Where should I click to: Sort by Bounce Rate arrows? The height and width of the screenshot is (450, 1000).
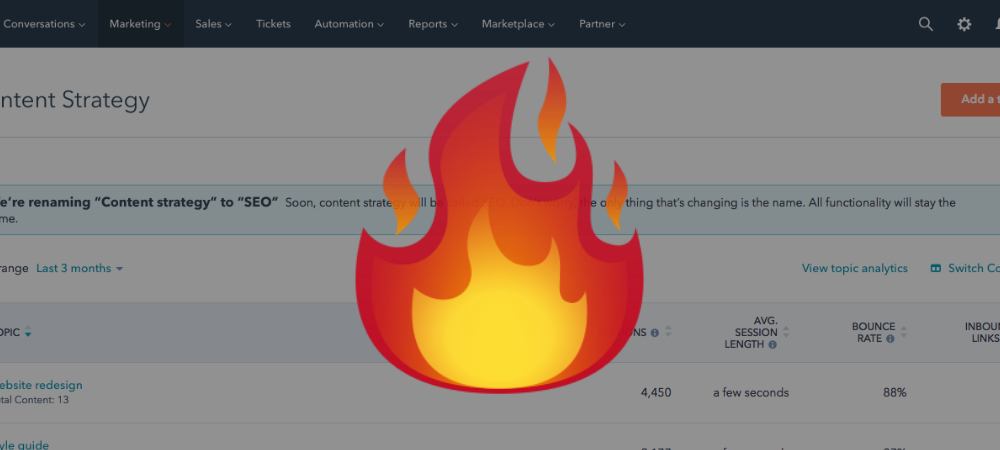pyautogui.click(x=903, y=332)
